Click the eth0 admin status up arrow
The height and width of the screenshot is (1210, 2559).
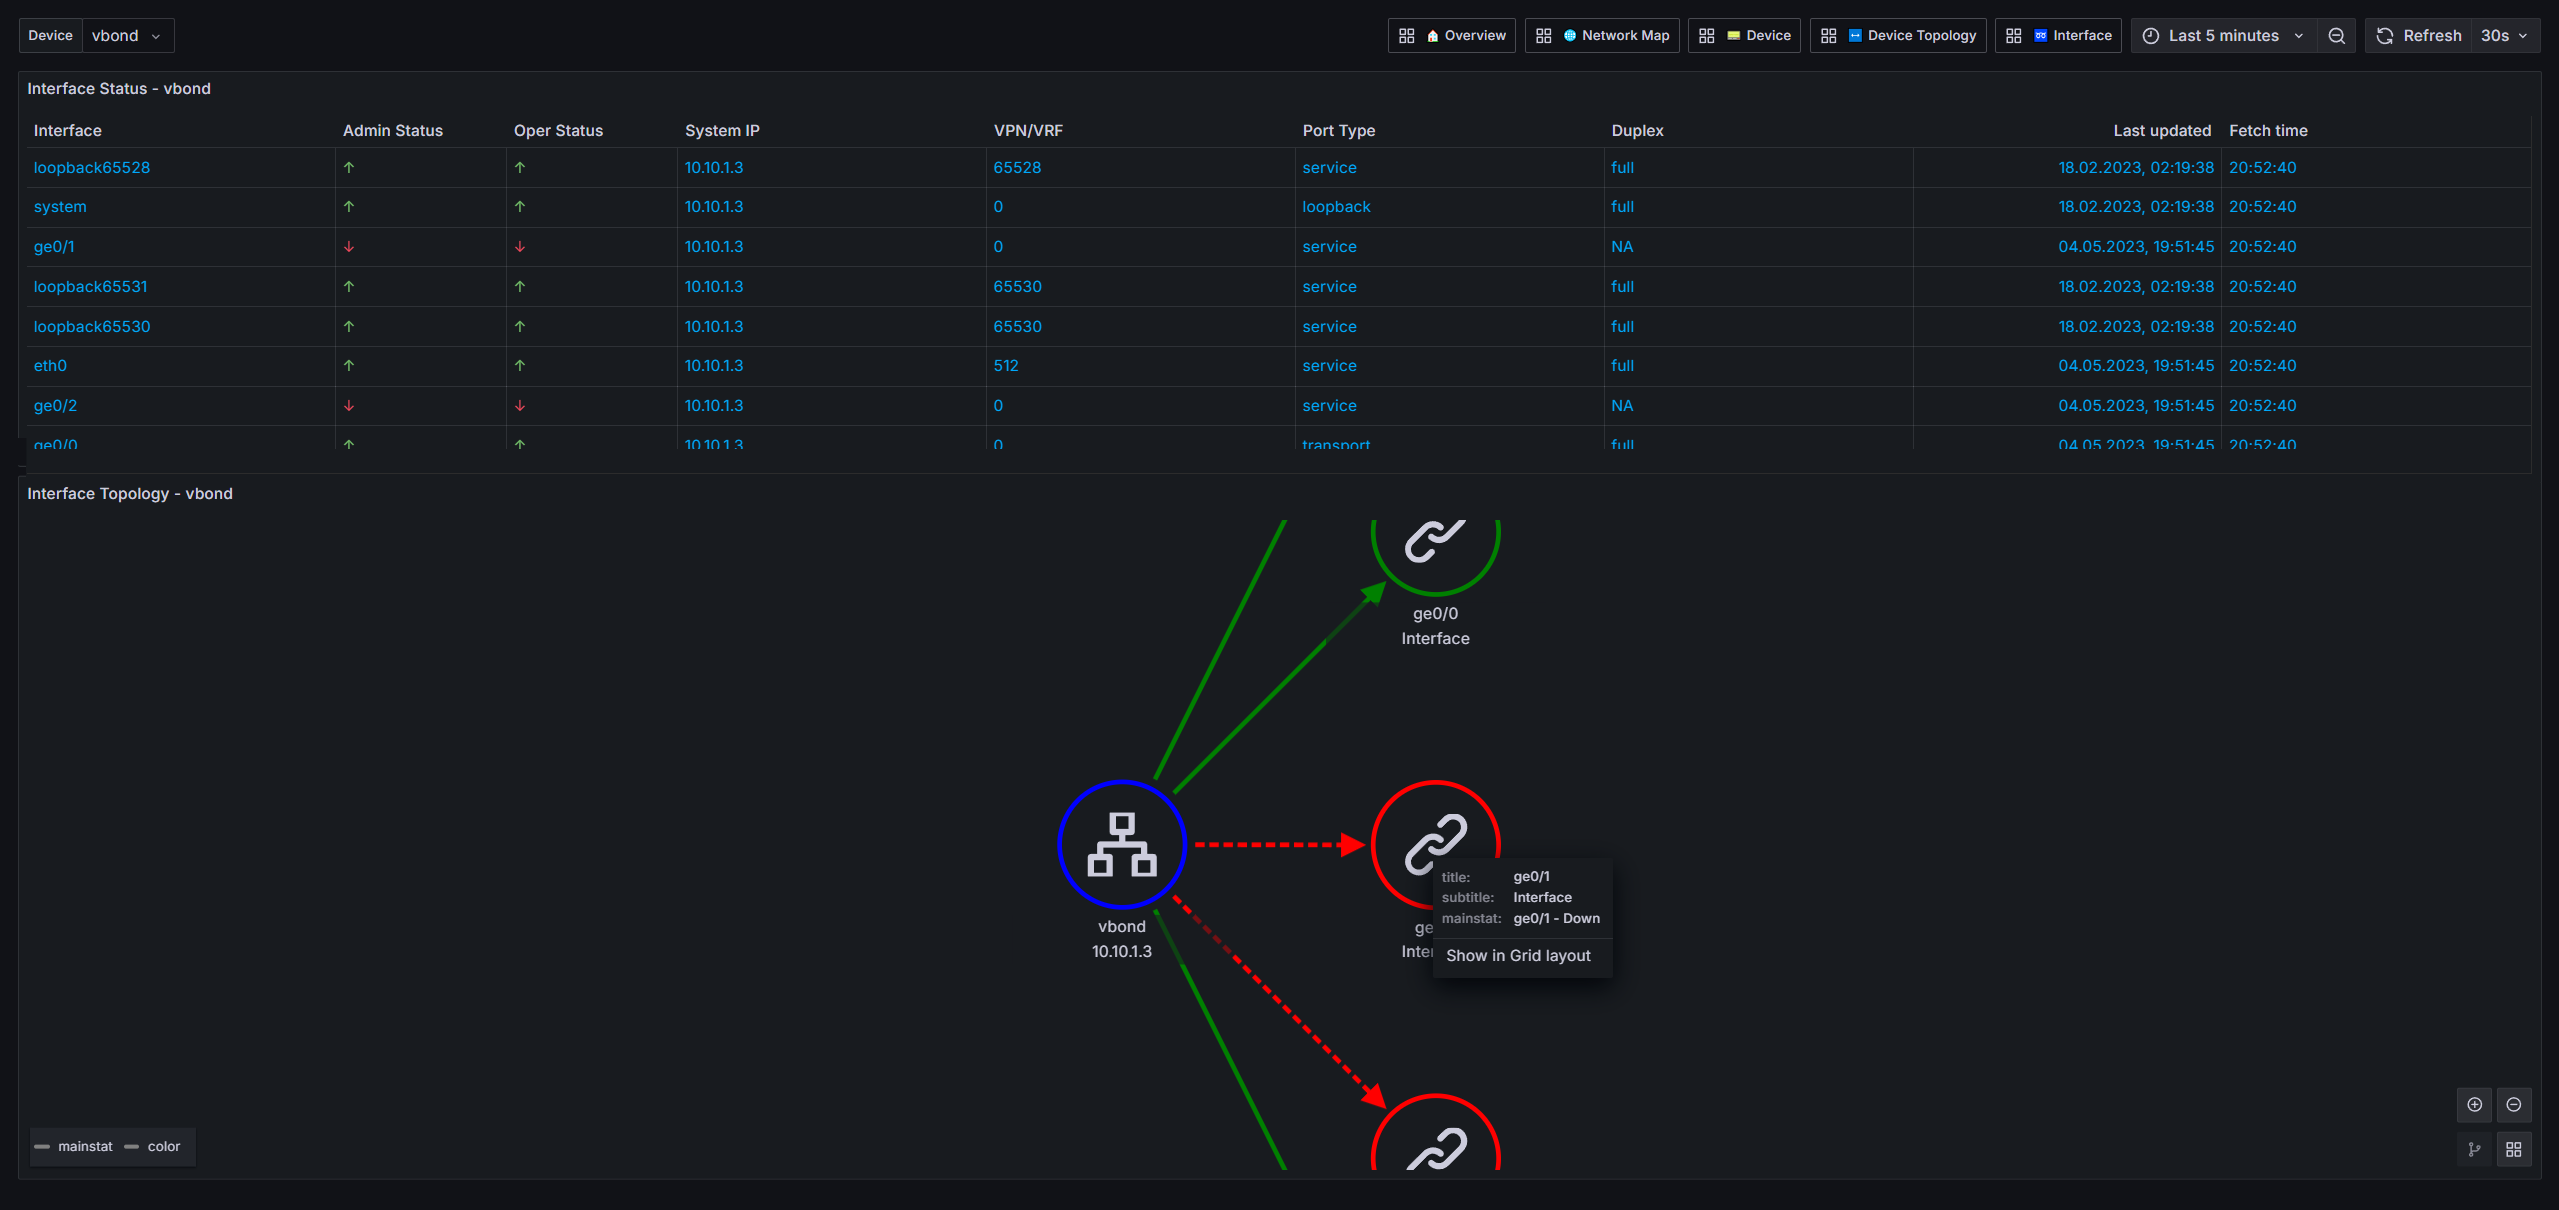pos(349,366)
